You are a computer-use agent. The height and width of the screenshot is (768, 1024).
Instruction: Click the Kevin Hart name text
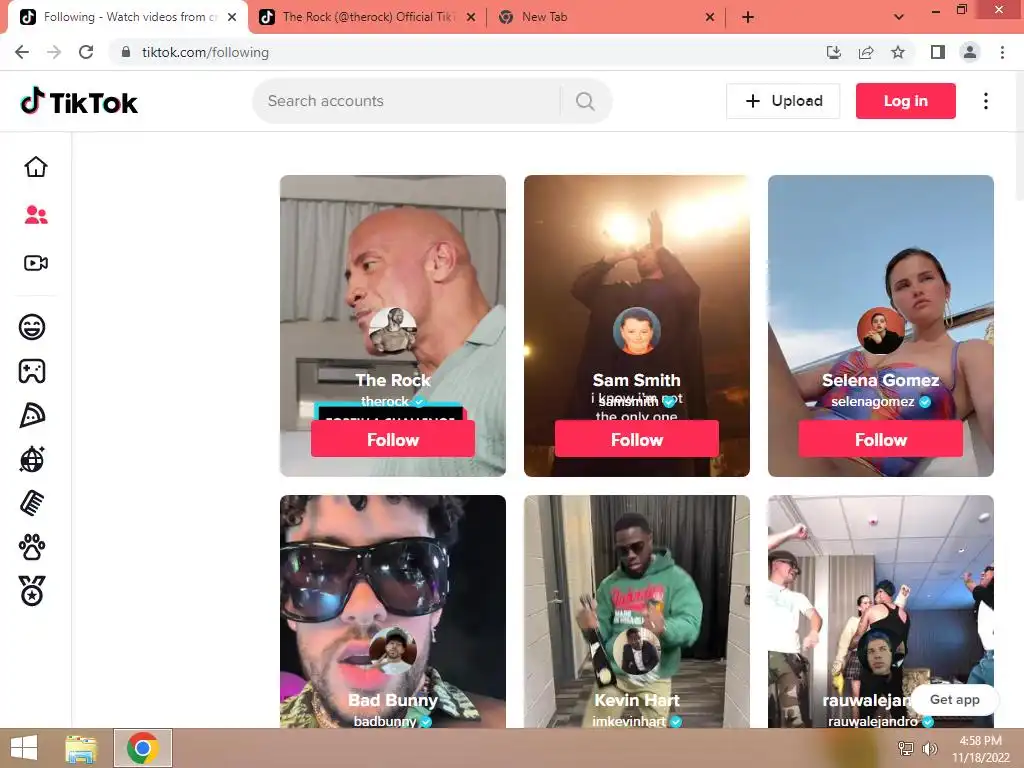point(637,700)
